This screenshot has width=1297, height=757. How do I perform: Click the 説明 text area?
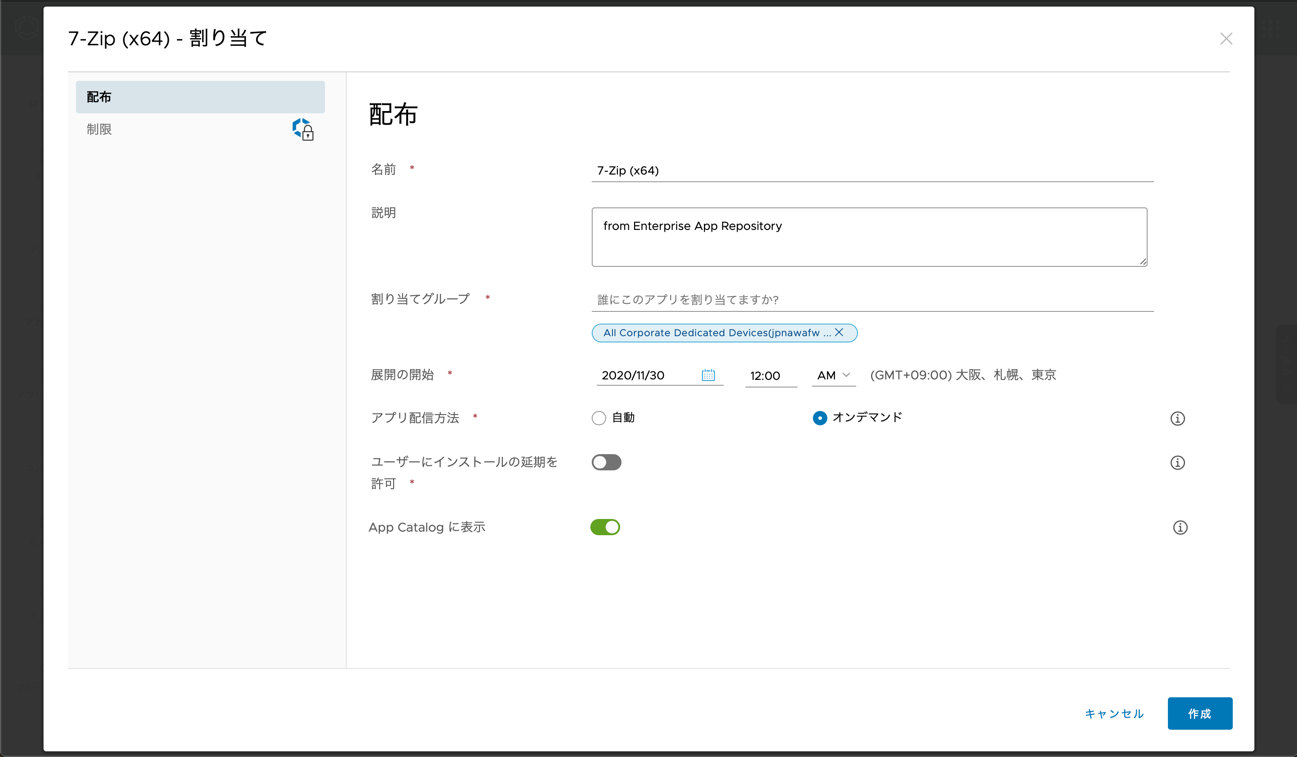869,237
